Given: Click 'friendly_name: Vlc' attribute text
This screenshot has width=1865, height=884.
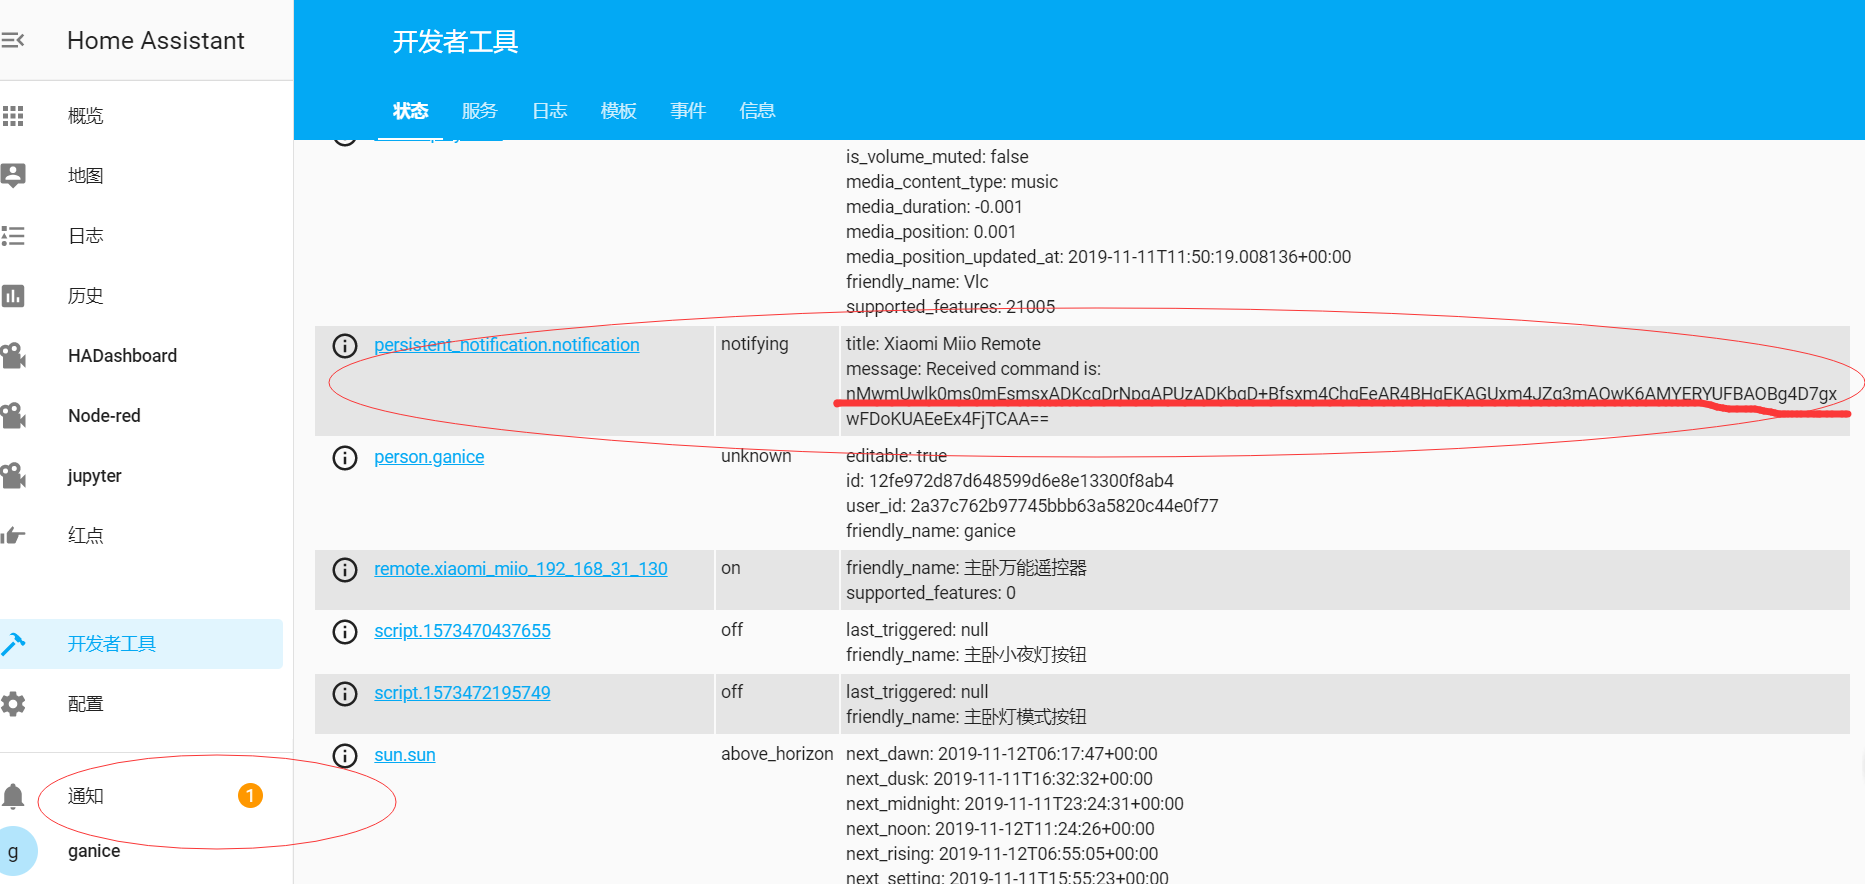Looking at the screenshot, I should (917, 282).
